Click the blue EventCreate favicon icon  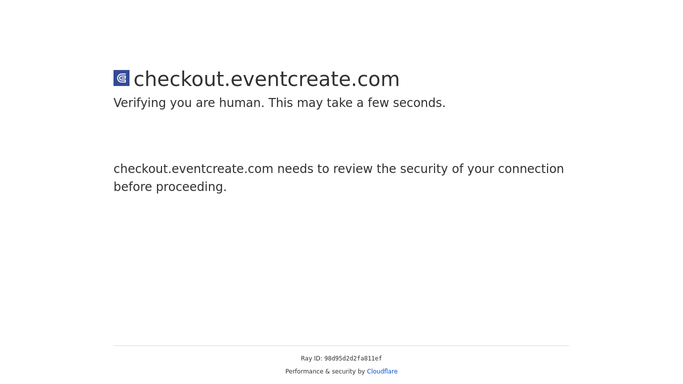click(122, 78)
